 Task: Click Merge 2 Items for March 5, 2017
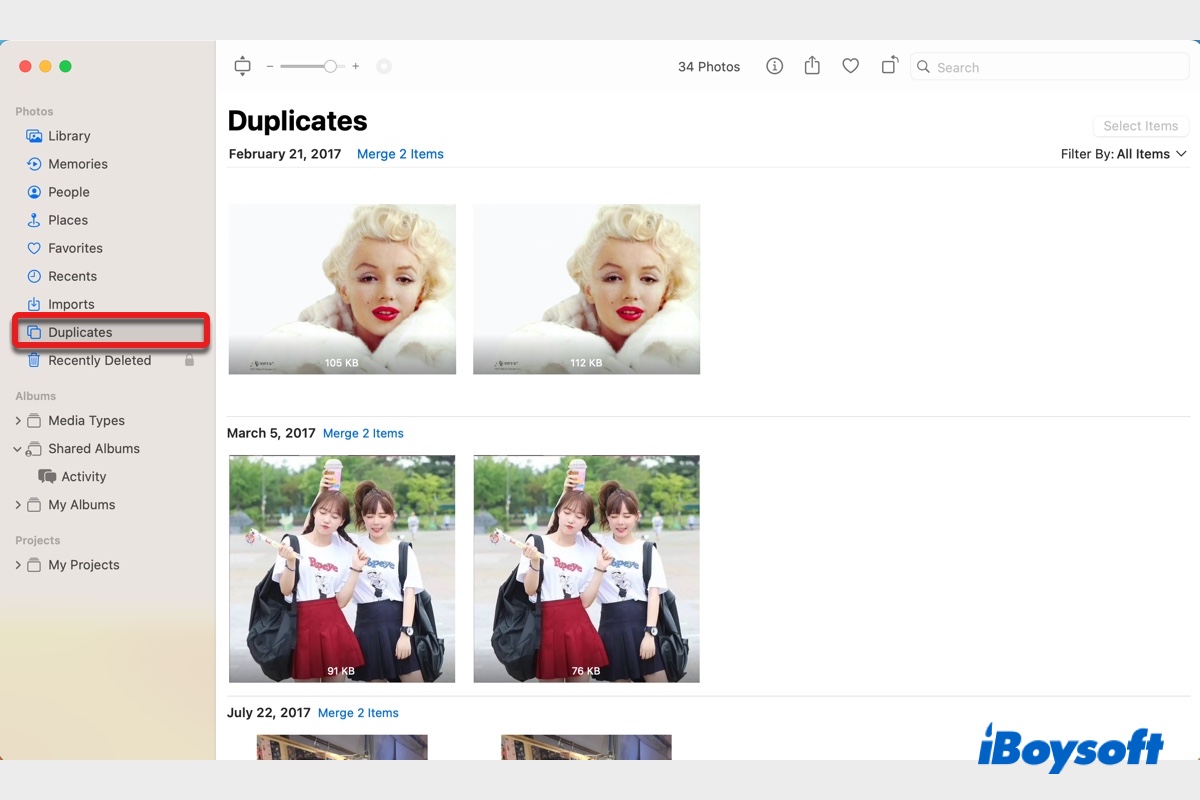click(x=363, y=433)
